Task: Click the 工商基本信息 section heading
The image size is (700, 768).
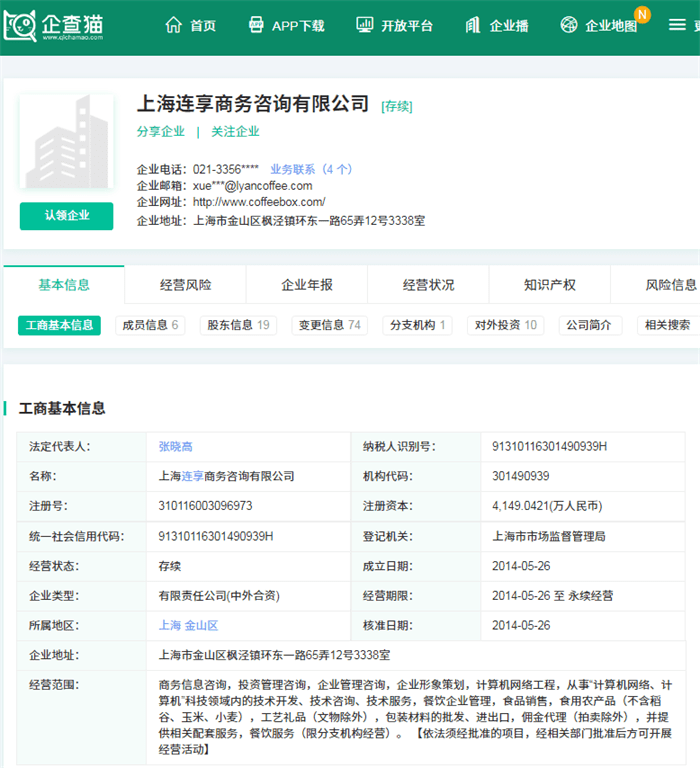Action: 62,408
